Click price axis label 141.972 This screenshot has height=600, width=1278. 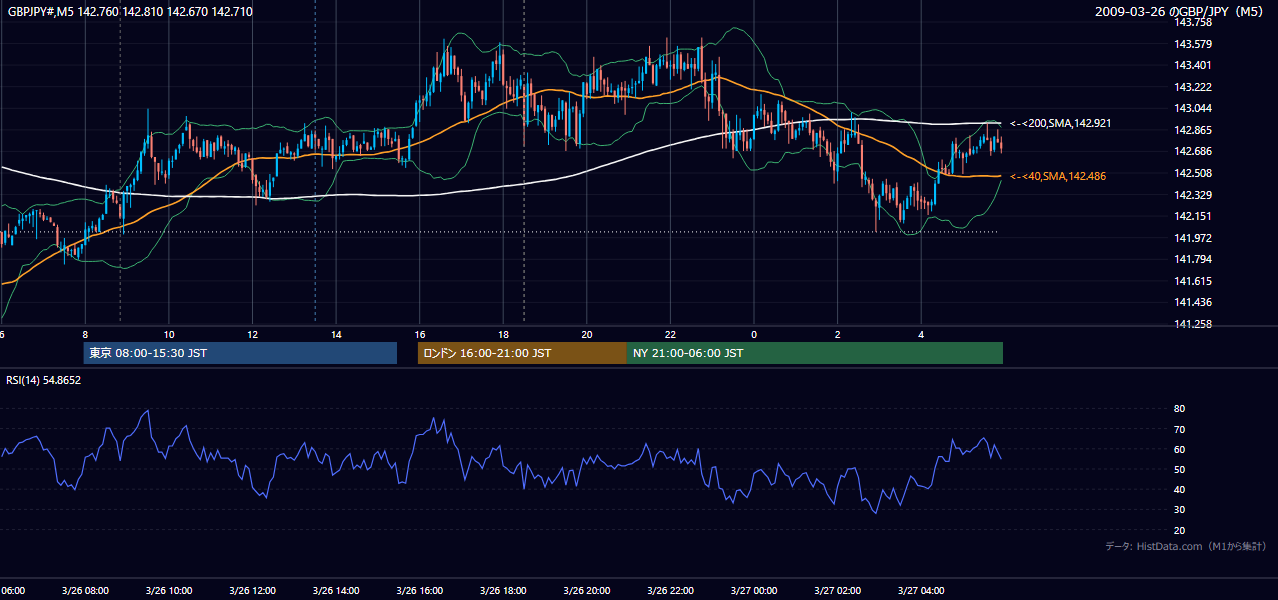tap(1192, 238)
